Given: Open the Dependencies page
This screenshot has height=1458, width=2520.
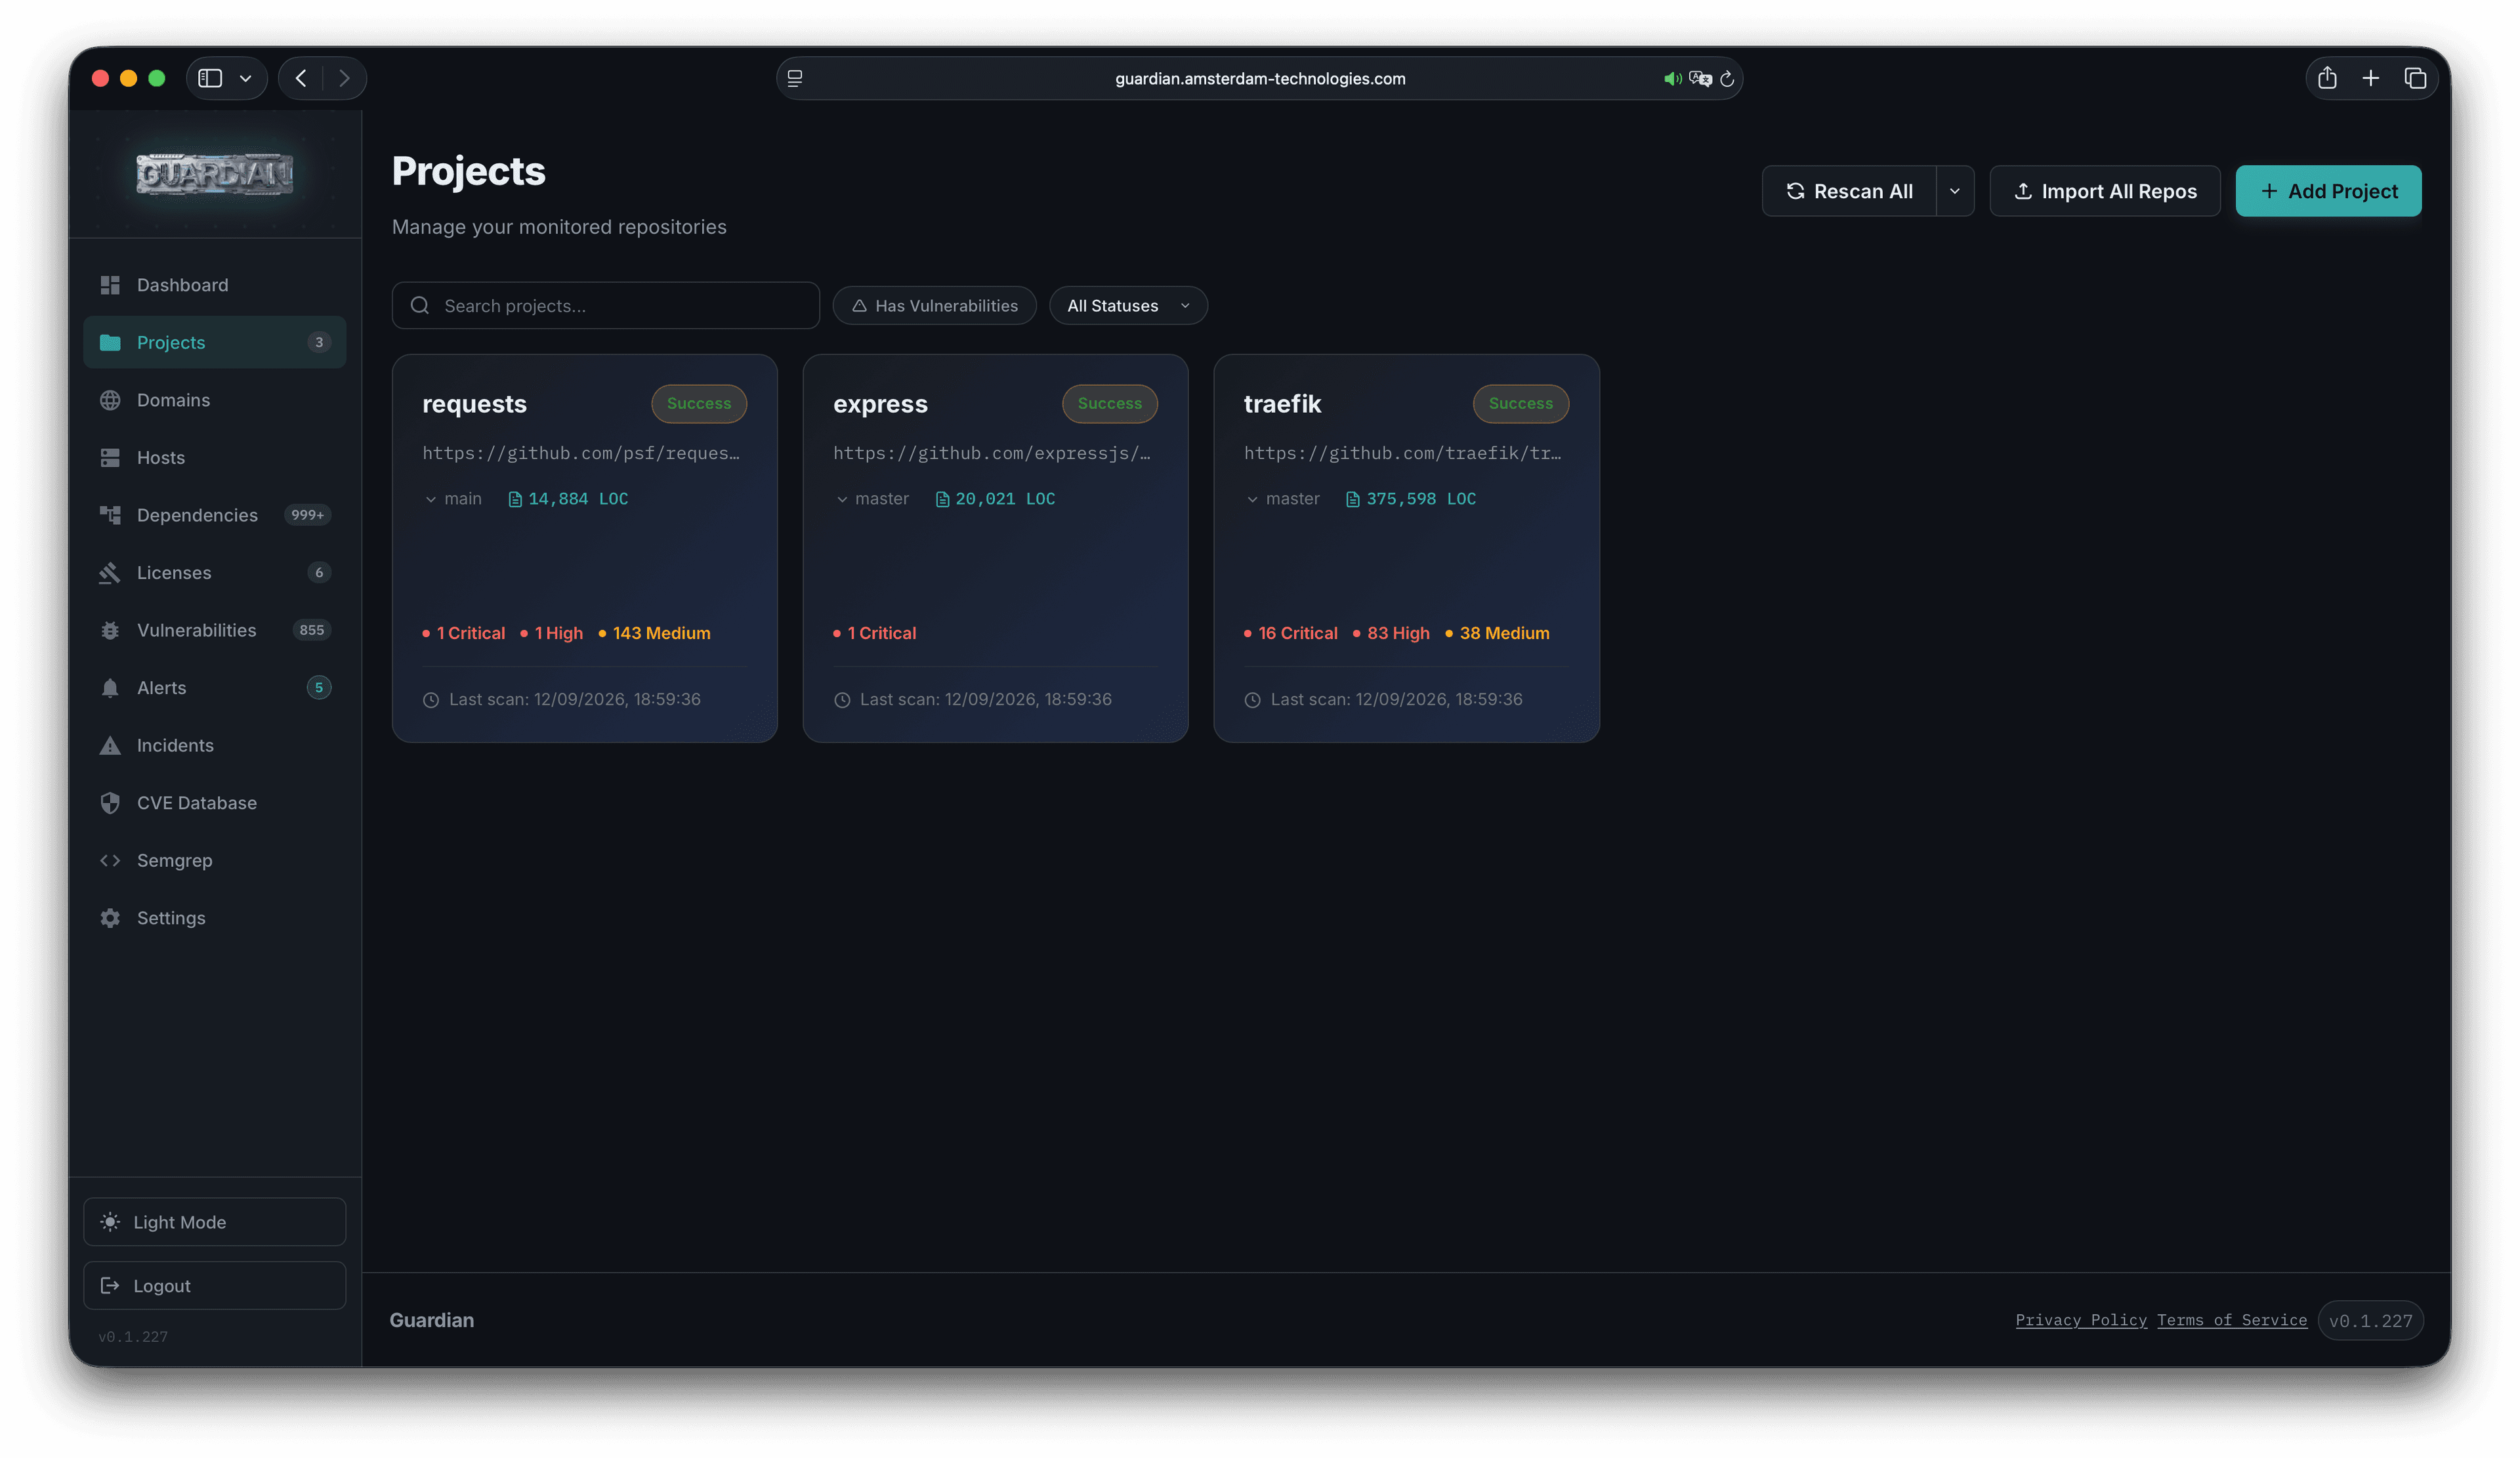Looking at the screenshot, I should (x=214, y=515).
